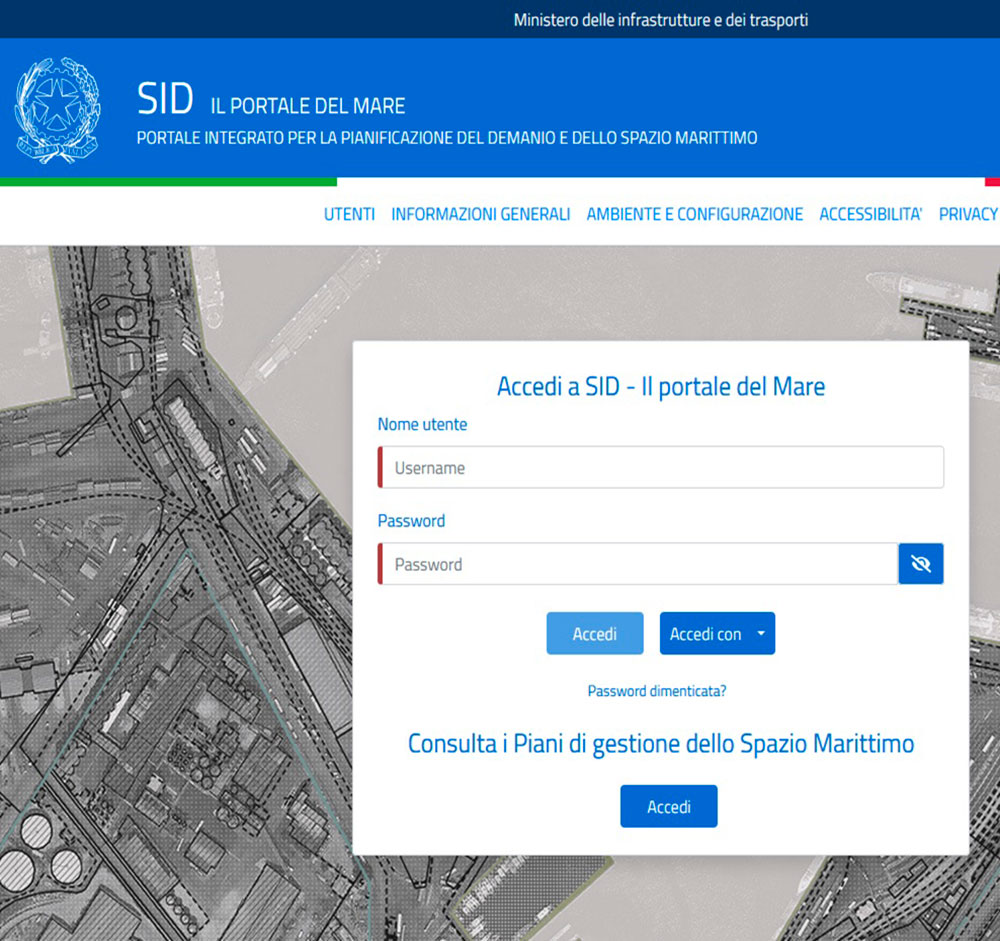
Task: Open the UTENTI menu
Action: [349, 214]
